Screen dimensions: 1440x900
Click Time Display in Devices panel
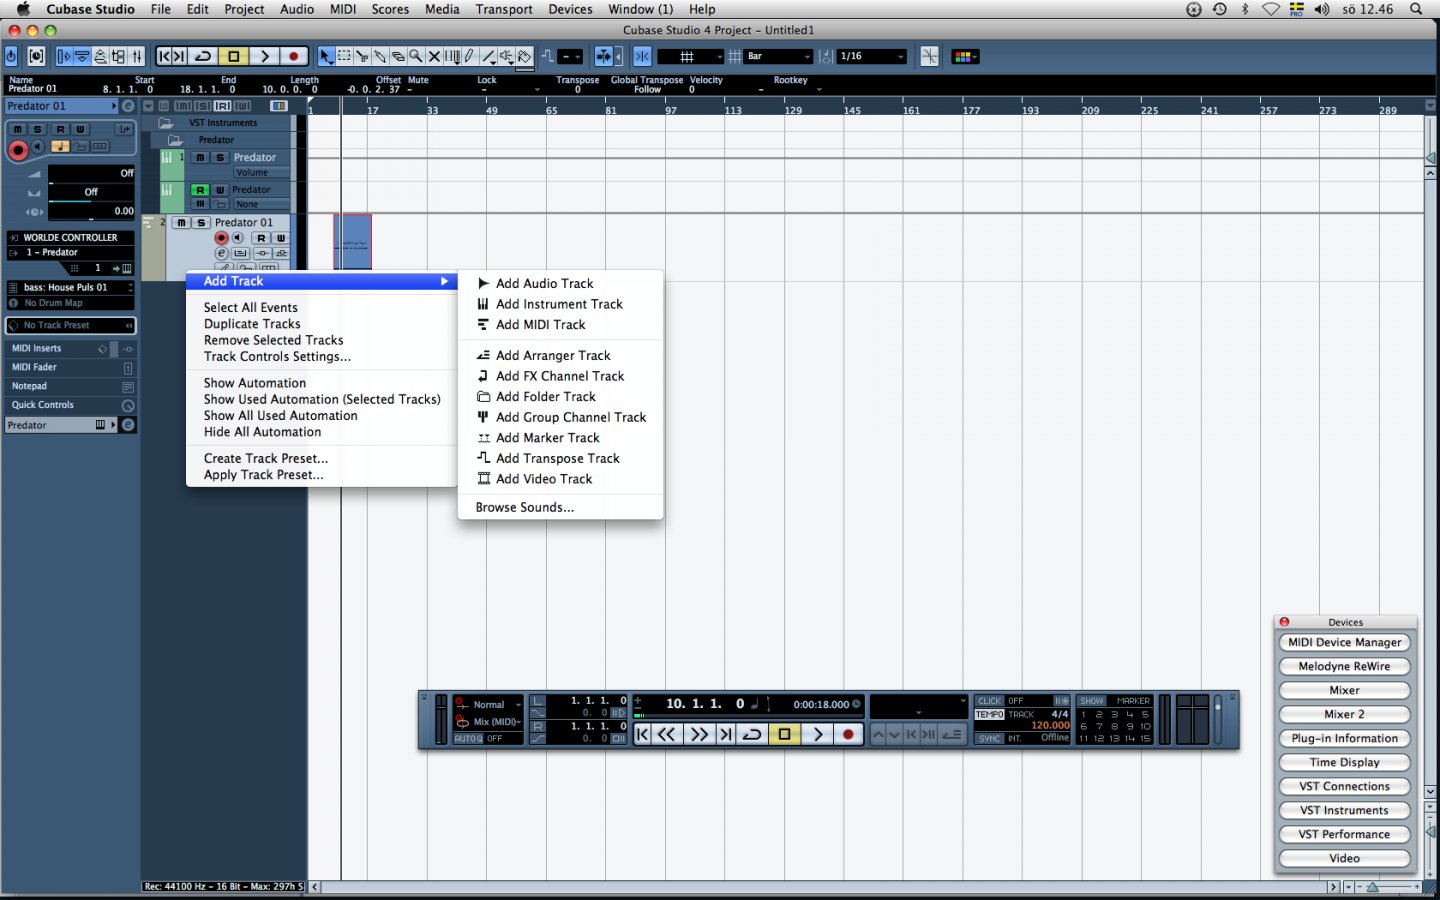tap(1344, 763)
